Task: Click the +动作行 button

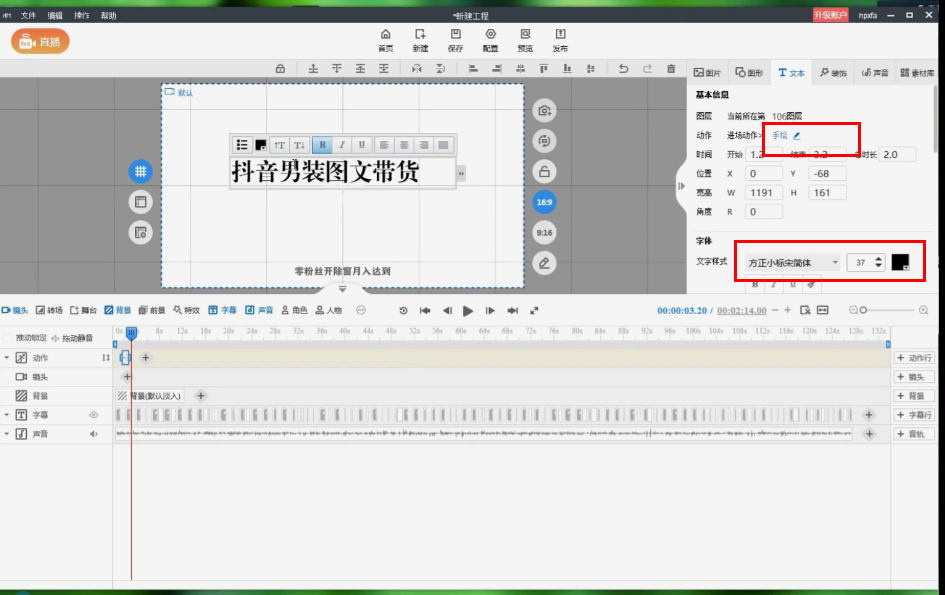Action: click(x=914, y=357)
